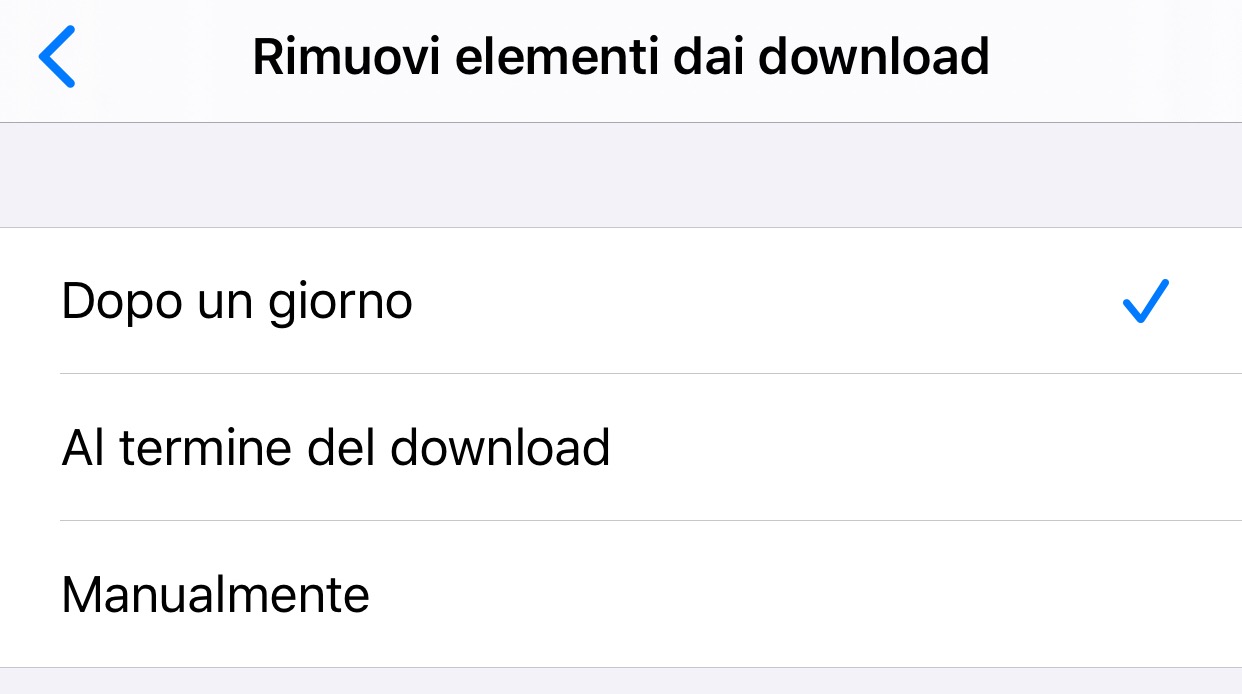Tap the checkmark beside "Dopo un giorno"
Image resolution: width=1242 pixels, height=694 pixels.
(1145, 301)
